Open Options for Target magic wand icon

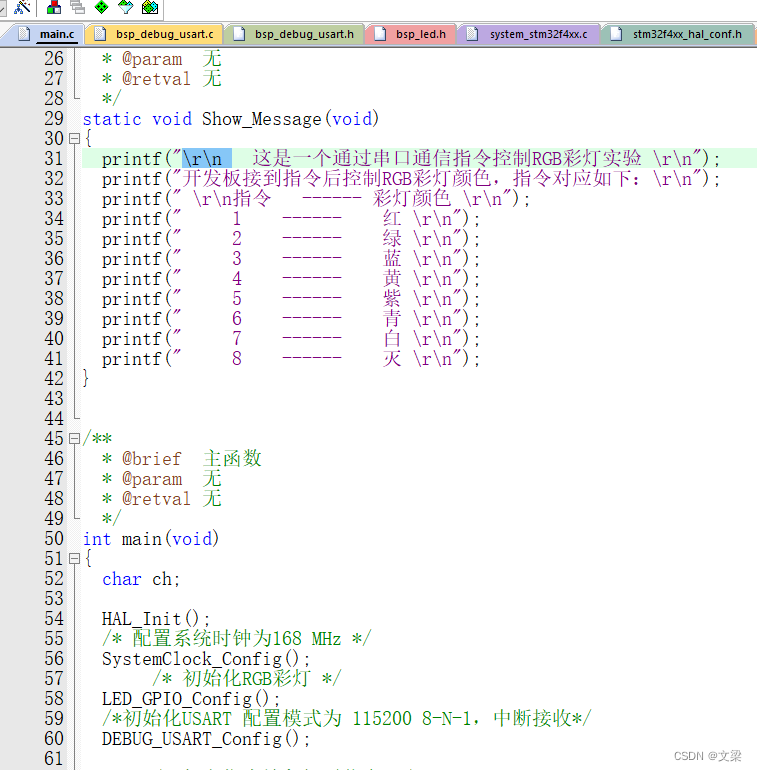tap(22, 7)
